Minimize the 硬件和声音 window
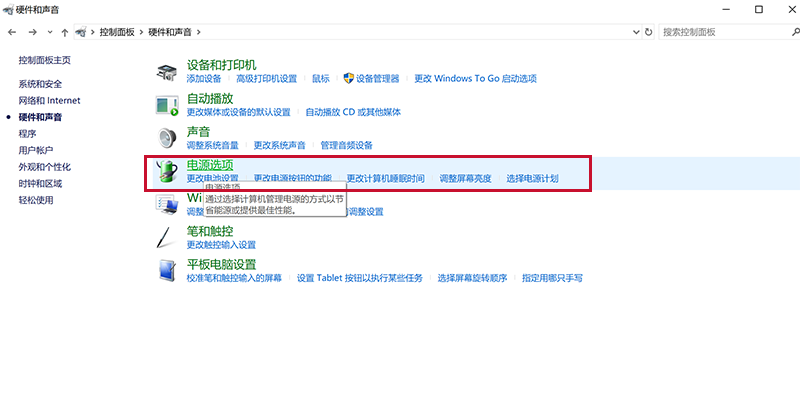The width and height of the screenshot is (800, 420). pos(727,9)
